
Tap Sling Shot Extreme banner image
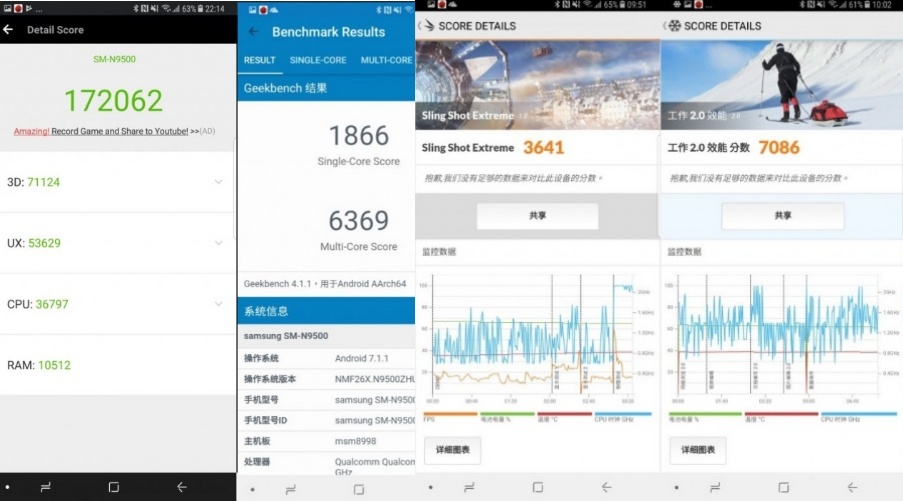537,84
